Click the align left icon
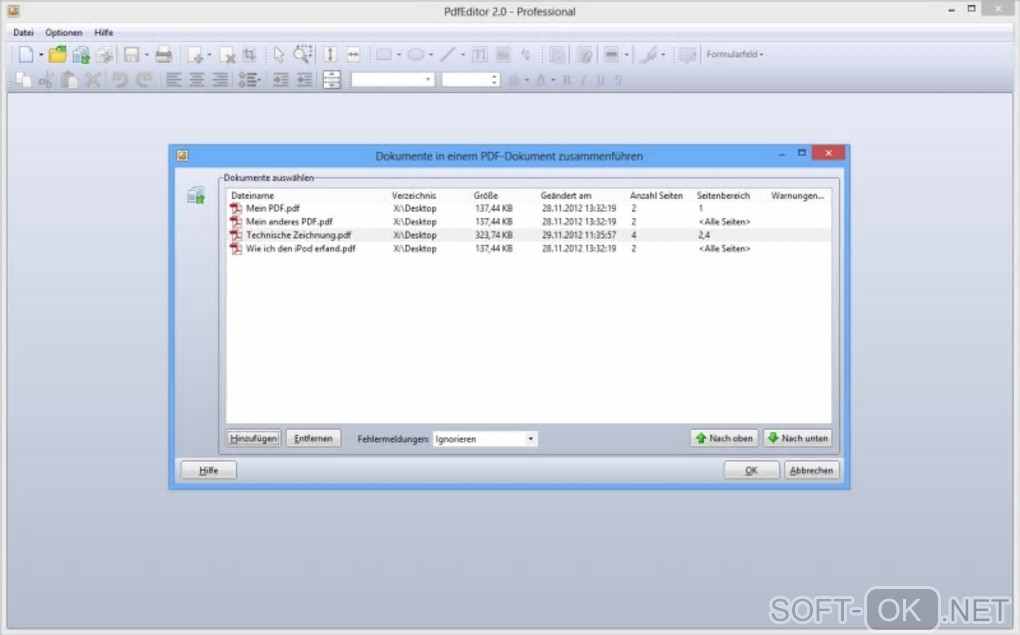 click(x=173, y=80)
